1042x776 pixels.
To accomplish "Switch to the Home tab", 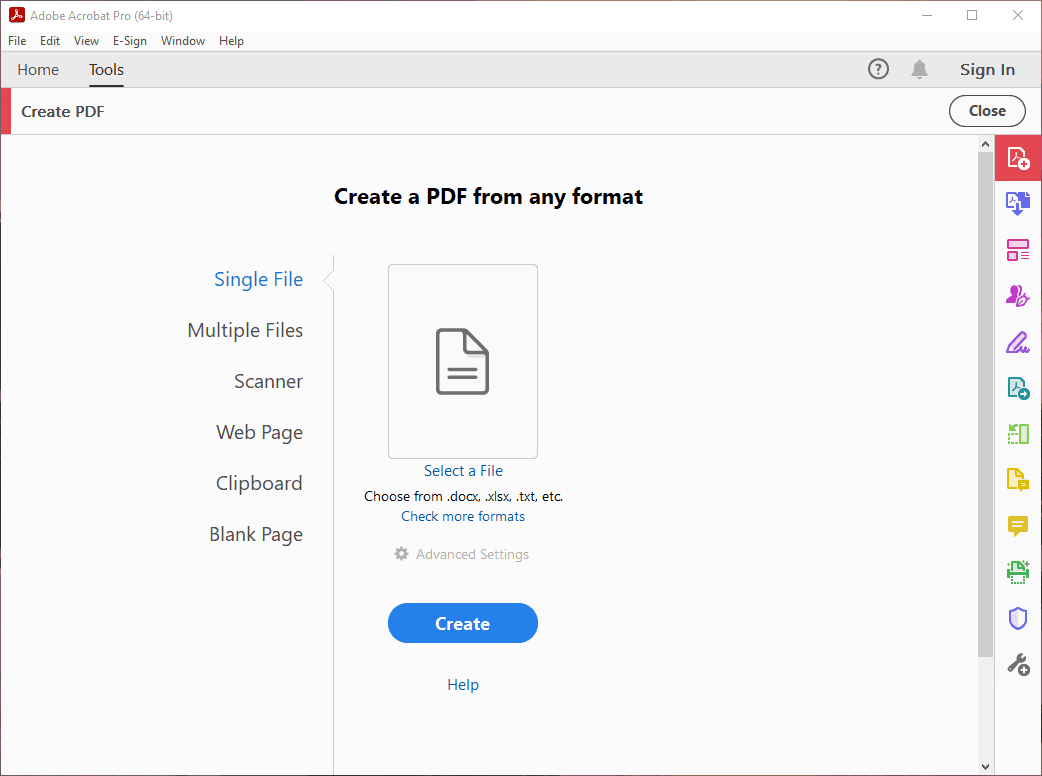I will pyautogui.click(x=38, y=70).
